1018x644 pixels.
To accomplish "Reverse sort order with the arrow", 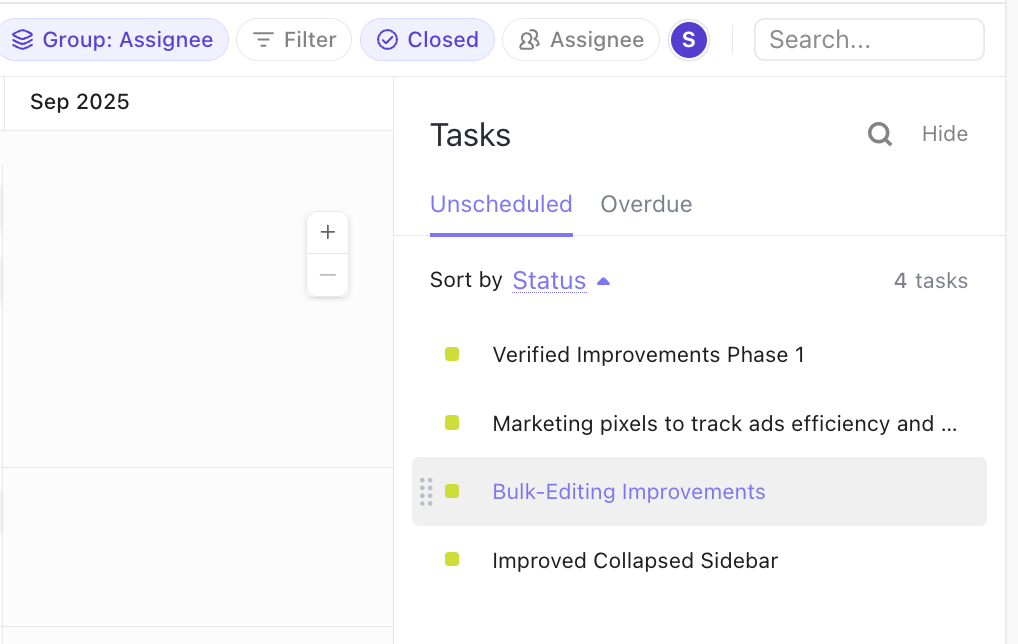I will [x=603, y=281].
